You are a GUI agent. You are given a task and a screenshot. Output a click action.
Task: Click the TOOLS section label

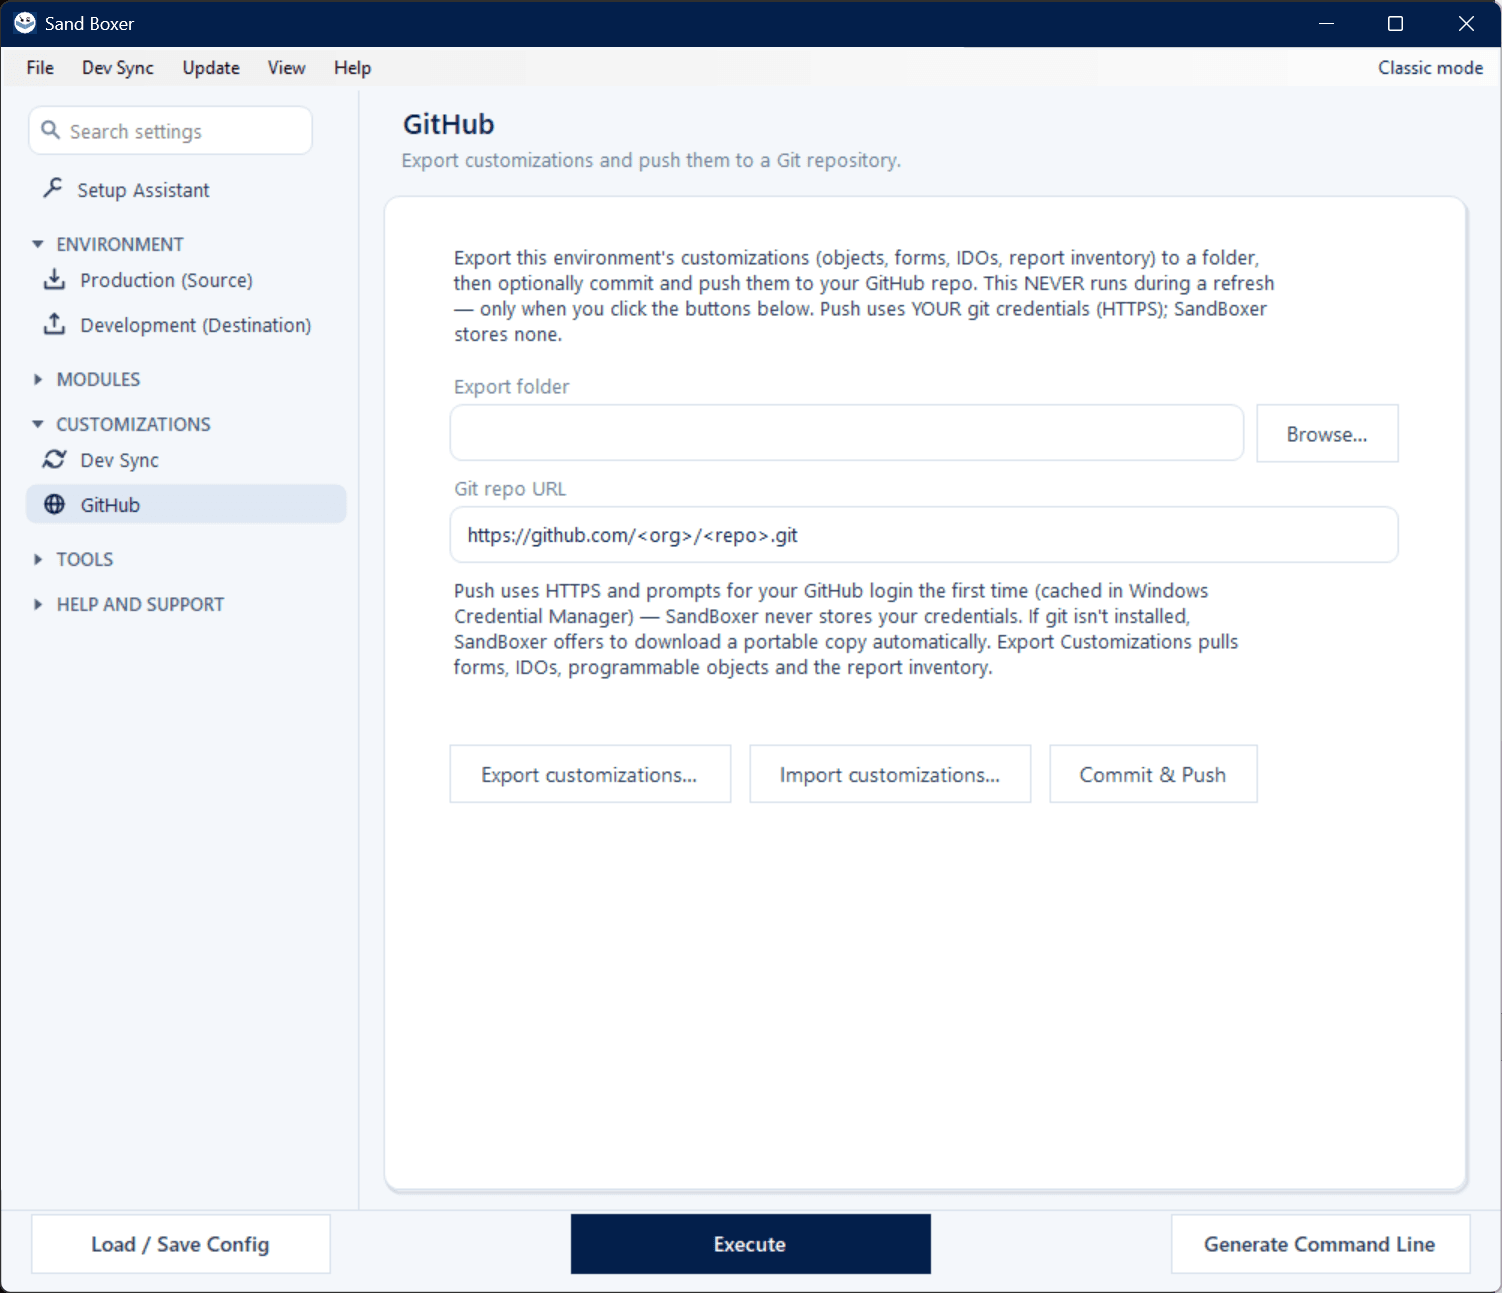(x=84, y=559)
